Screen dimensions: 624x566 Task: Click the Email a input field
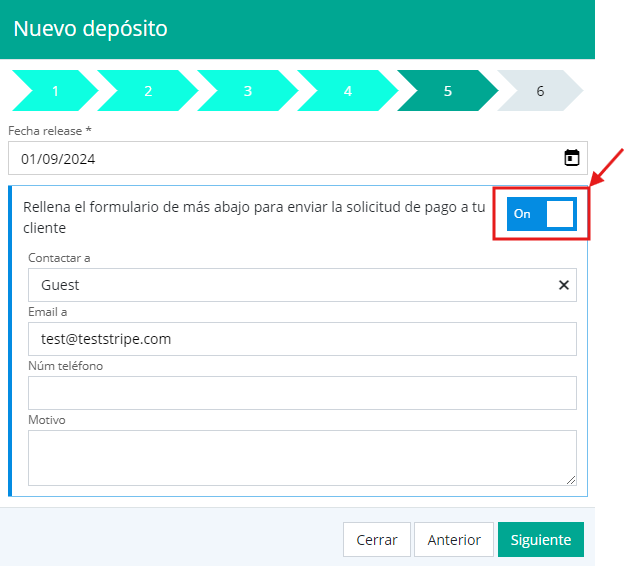click(302, 339)
